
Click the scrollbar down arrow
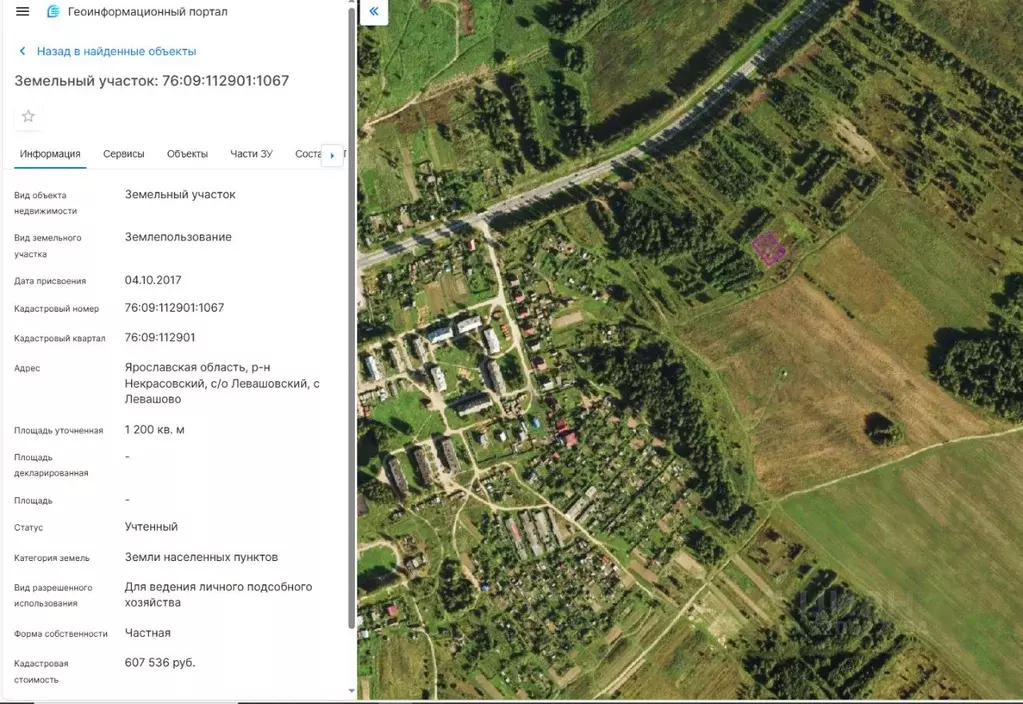pyautogui.click(x=352, y=690)
